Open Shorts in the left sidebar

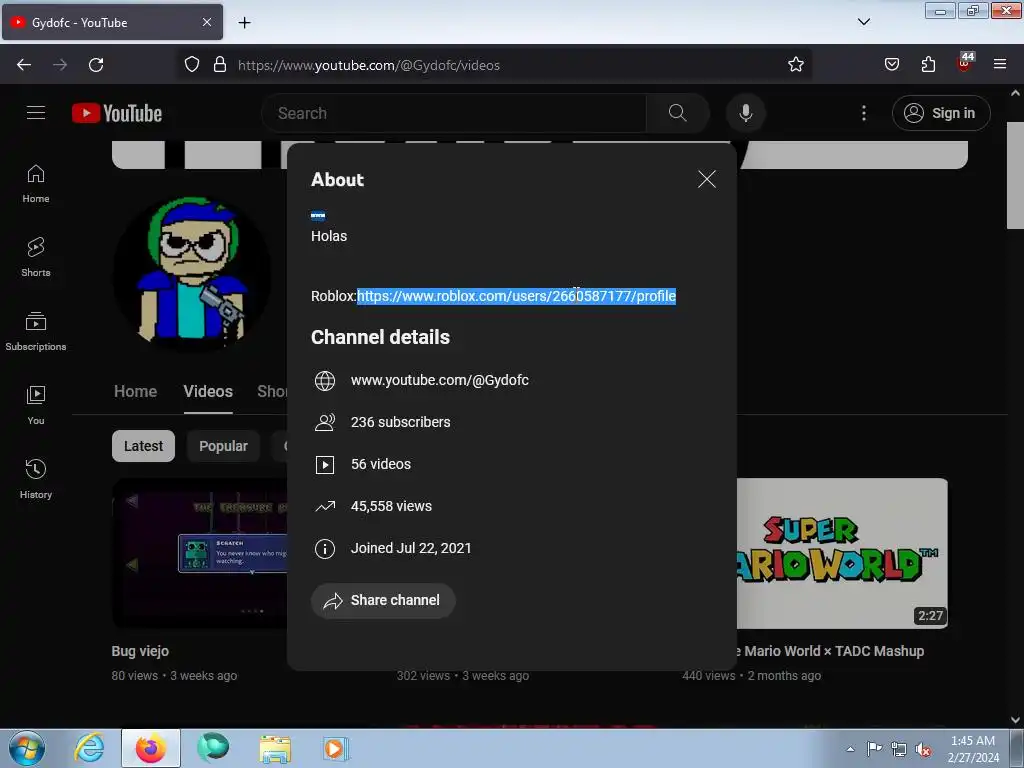tap(36, 257)
